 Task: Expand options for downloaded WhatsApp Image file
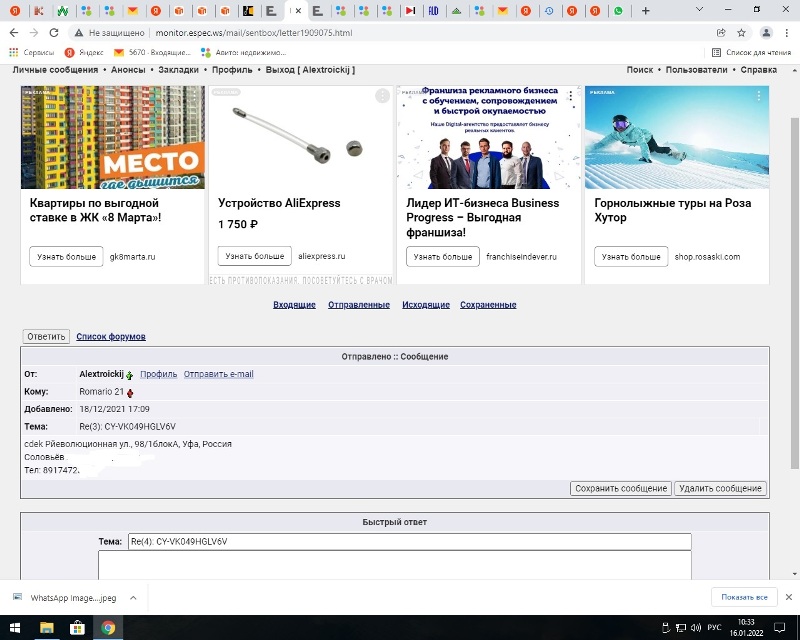click(132, 597)
